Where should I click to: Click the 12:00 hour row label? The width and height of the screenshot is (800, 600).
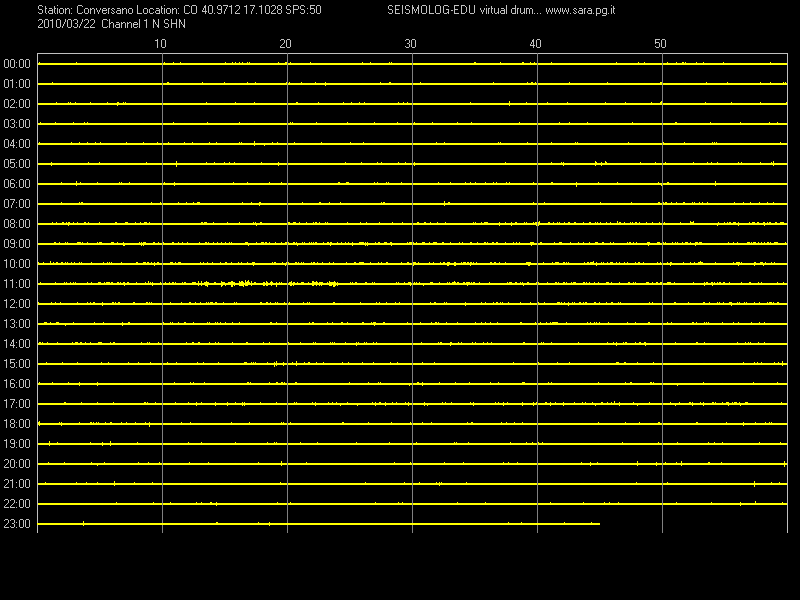pyautogui.click(x=17, y=304)
